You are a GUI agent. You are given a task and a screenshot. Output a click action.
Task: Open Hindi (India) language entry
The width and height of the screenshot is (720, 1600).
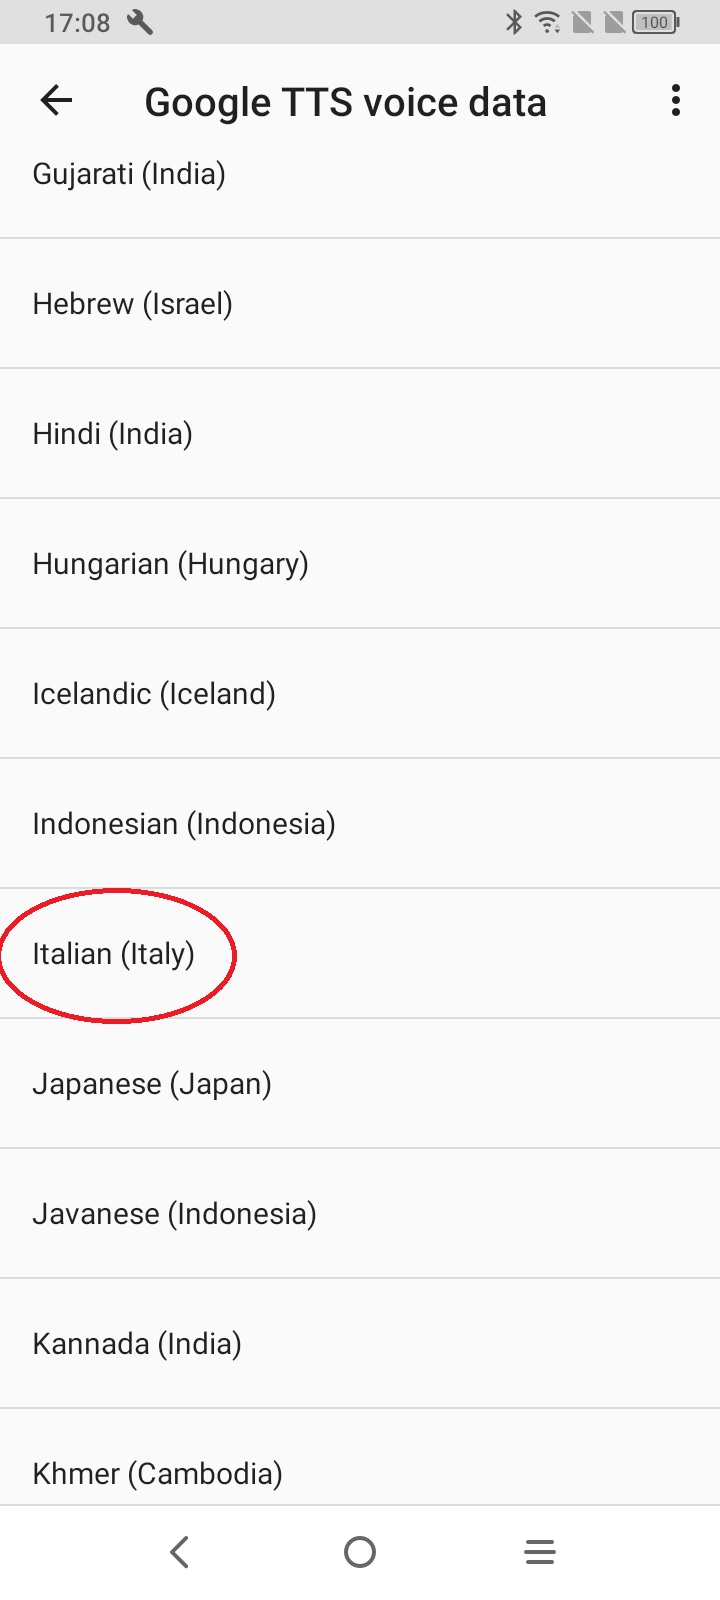(360, 433)
